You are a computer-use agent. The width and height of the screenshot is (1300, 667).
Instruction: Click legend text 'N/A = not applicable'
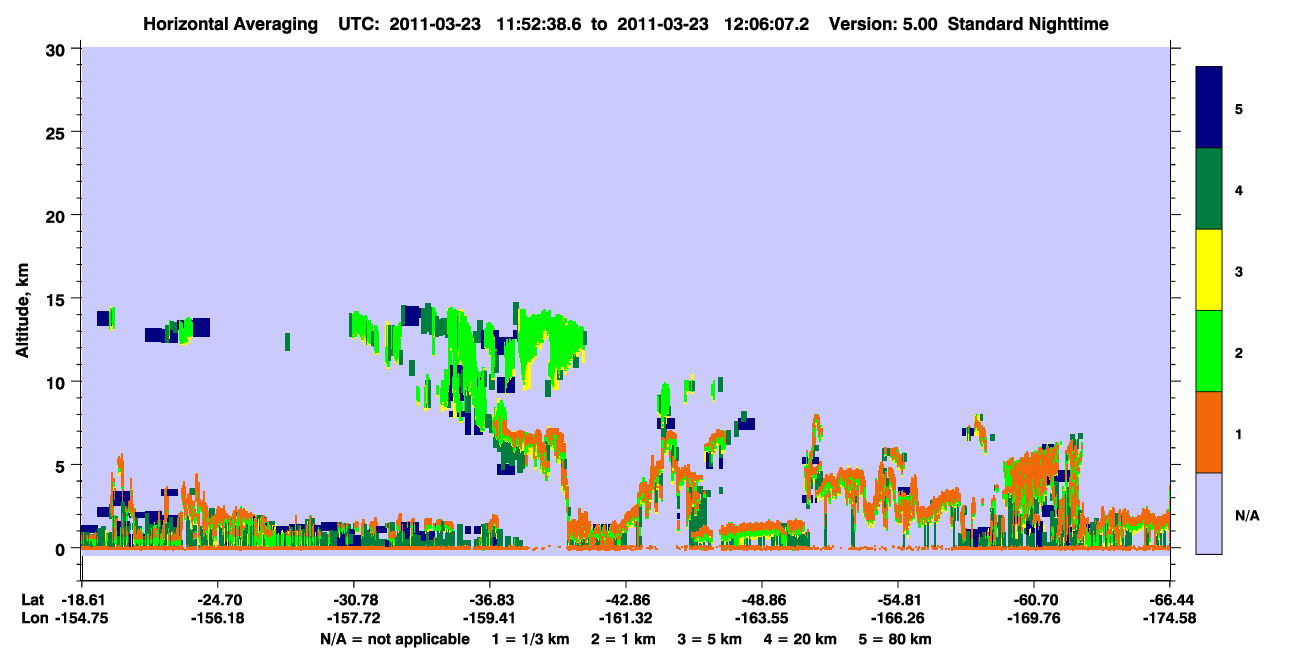click(394, 639)
